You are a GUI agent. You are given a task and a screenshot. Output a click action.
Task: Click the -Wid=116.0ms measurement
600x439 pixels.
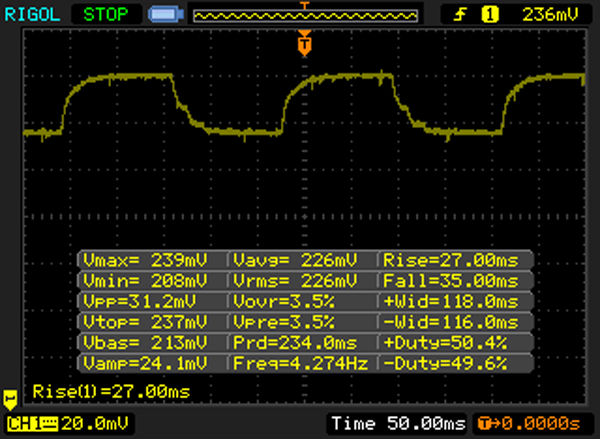coord(451,322)
